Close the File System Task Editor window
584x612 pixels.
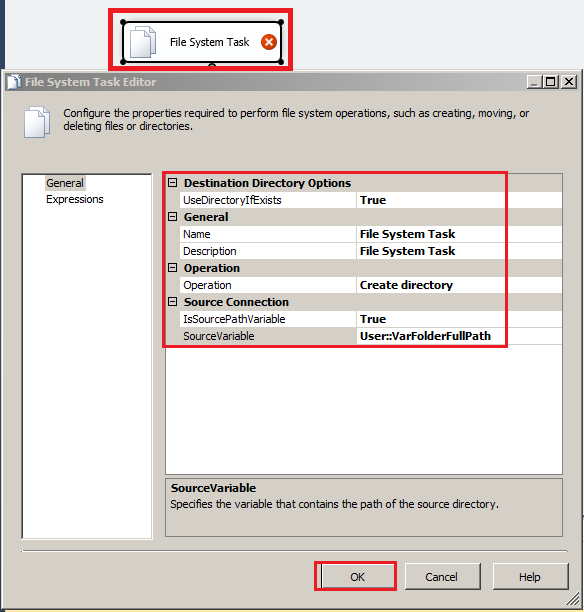point(569,82)
